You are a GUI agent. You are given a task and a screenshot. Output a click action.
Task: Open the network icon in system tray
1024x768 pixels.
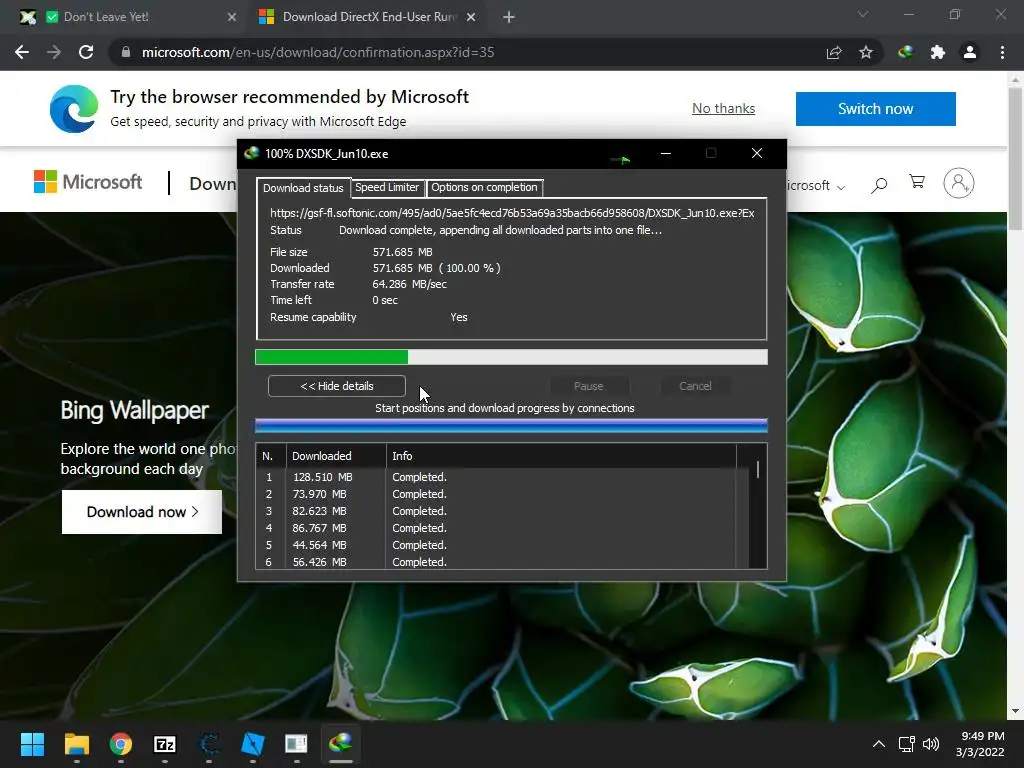[906, 744]
